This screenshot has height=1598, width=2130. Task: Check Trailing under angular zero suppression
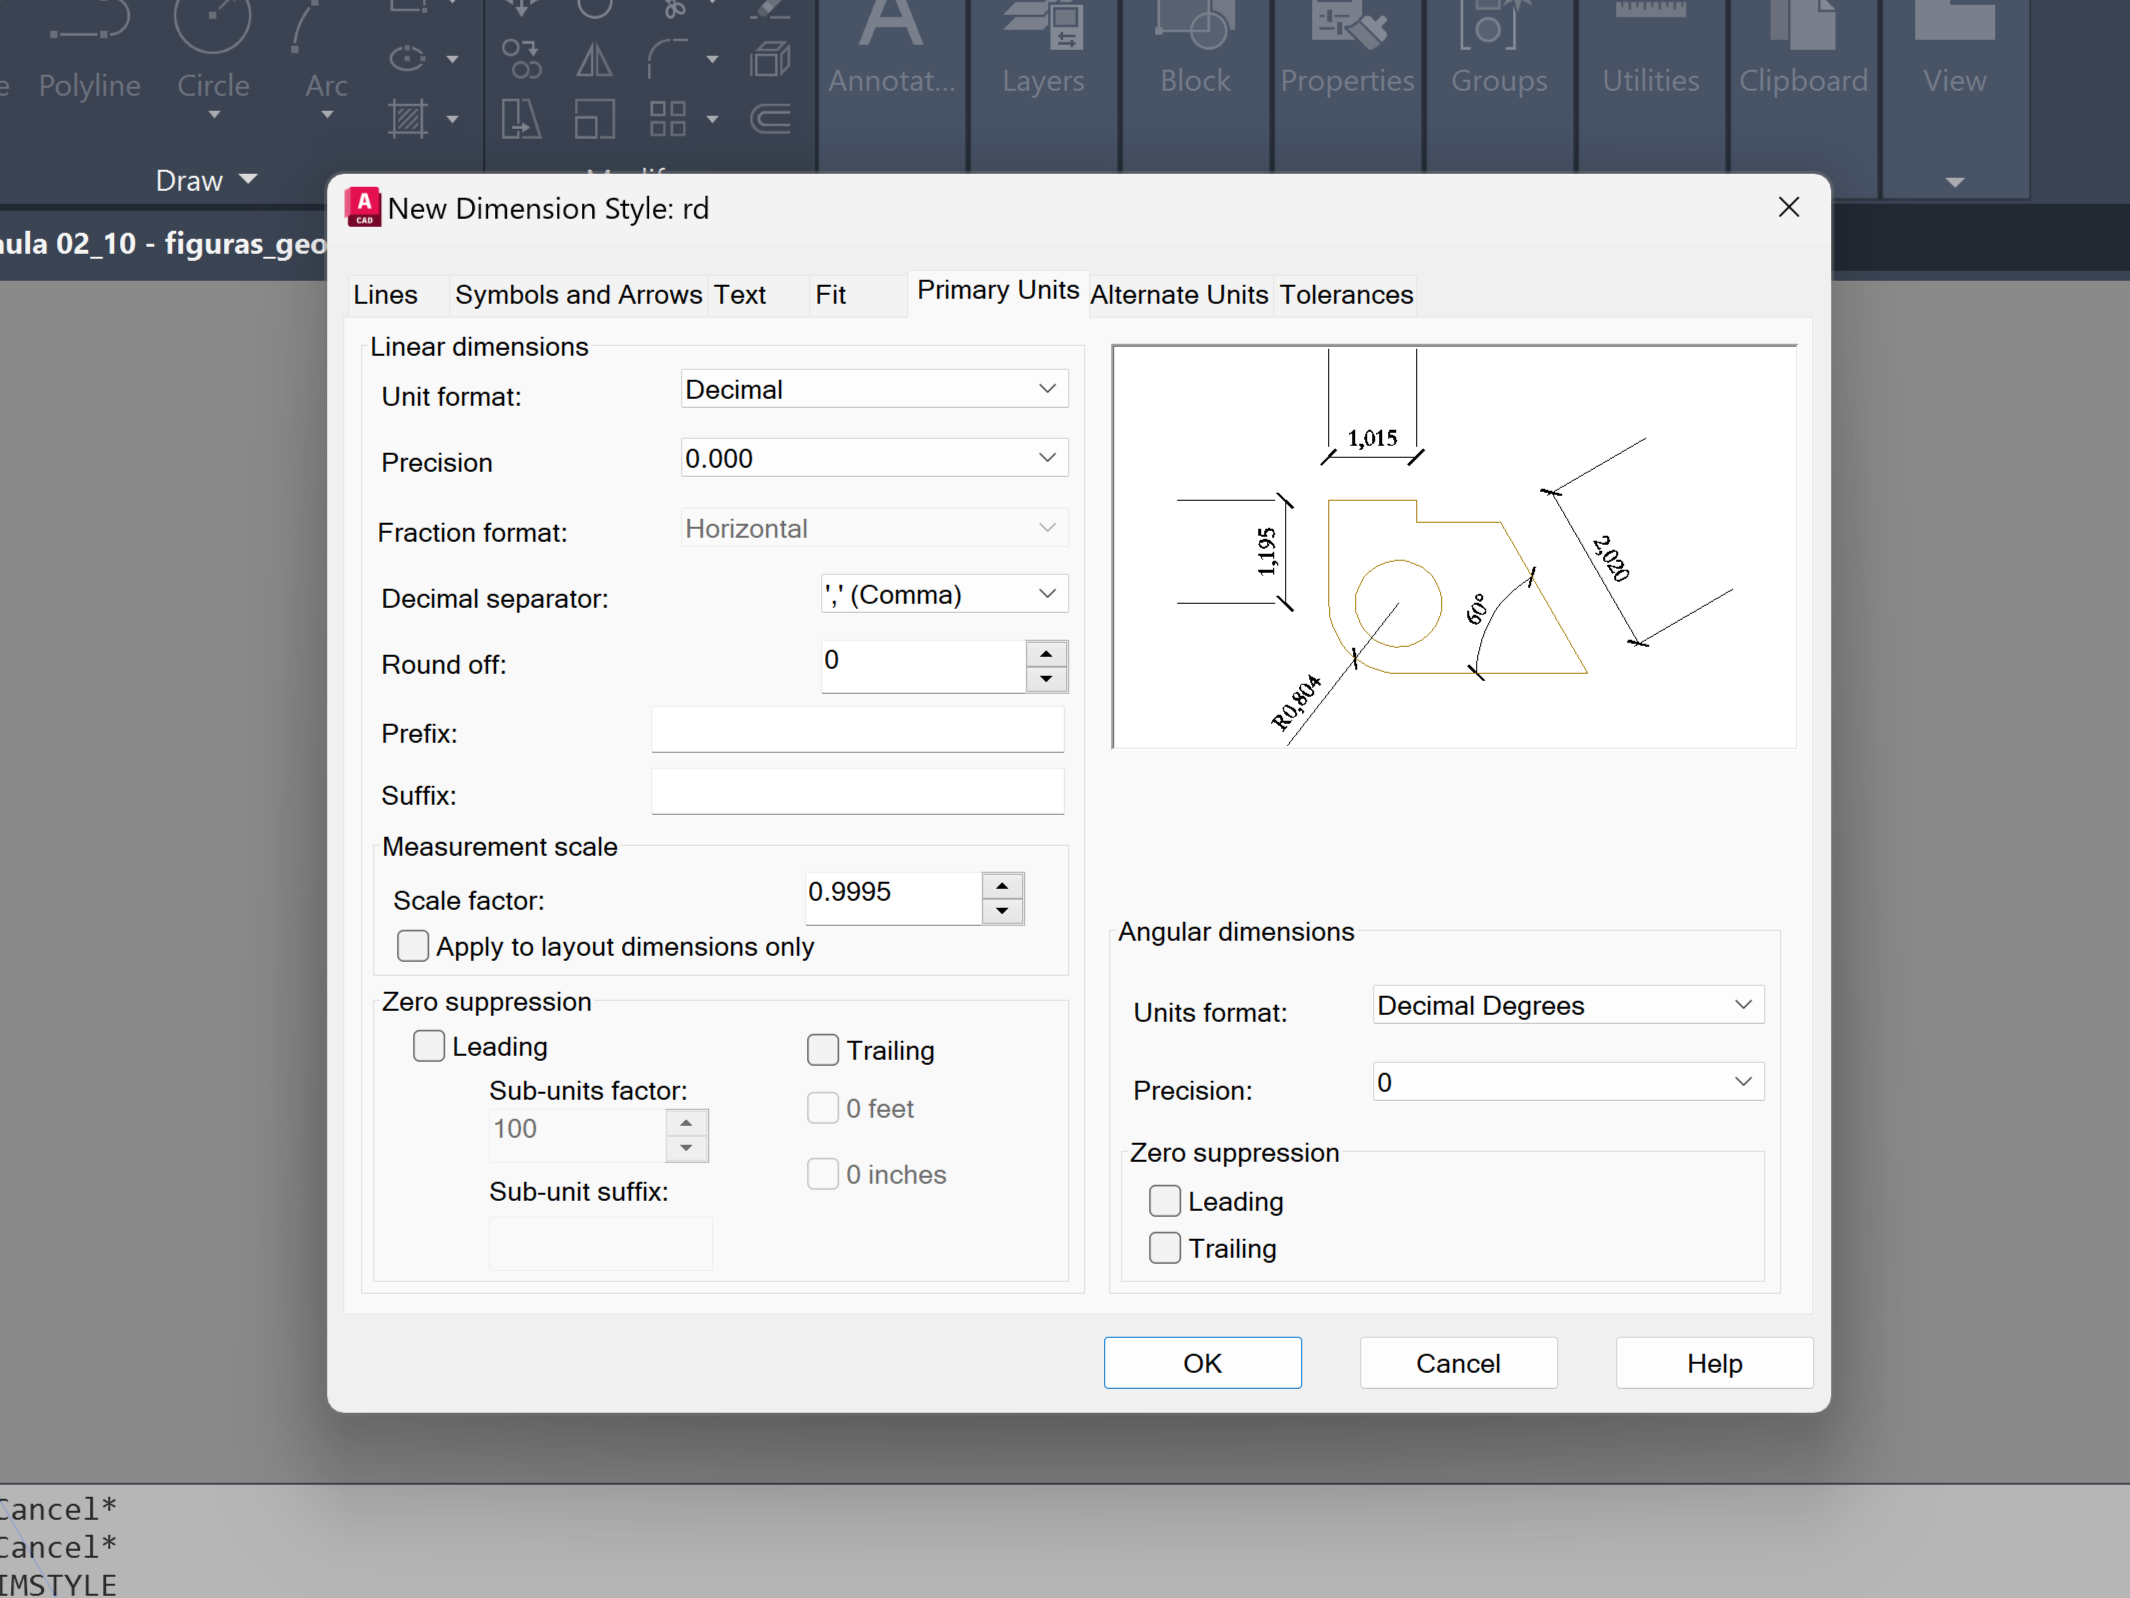[1165, 1248]
